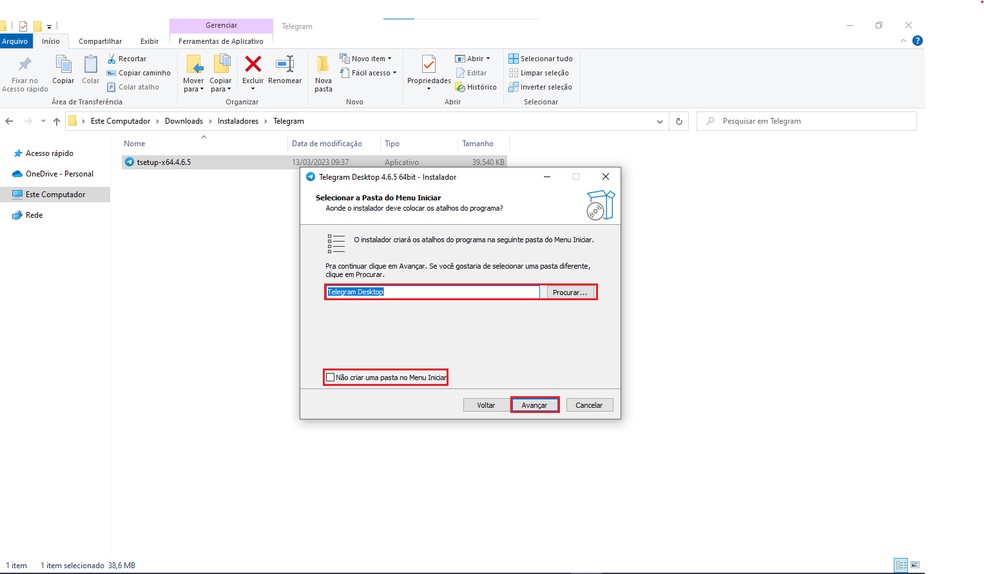
Task: Switch to large icons view in status bar
Action: (x=915, y=565)
